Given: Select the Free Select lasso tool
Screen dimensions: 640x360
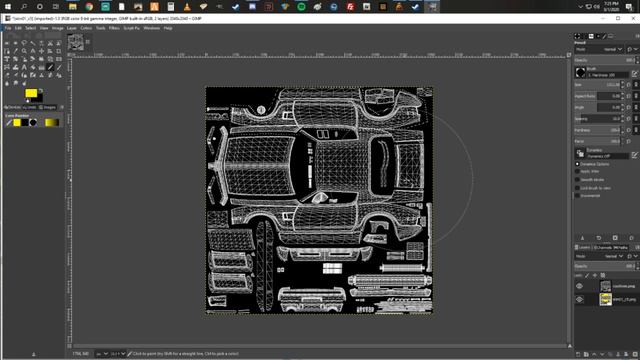Looking at the screenshot, I should [x=24, y=43].
